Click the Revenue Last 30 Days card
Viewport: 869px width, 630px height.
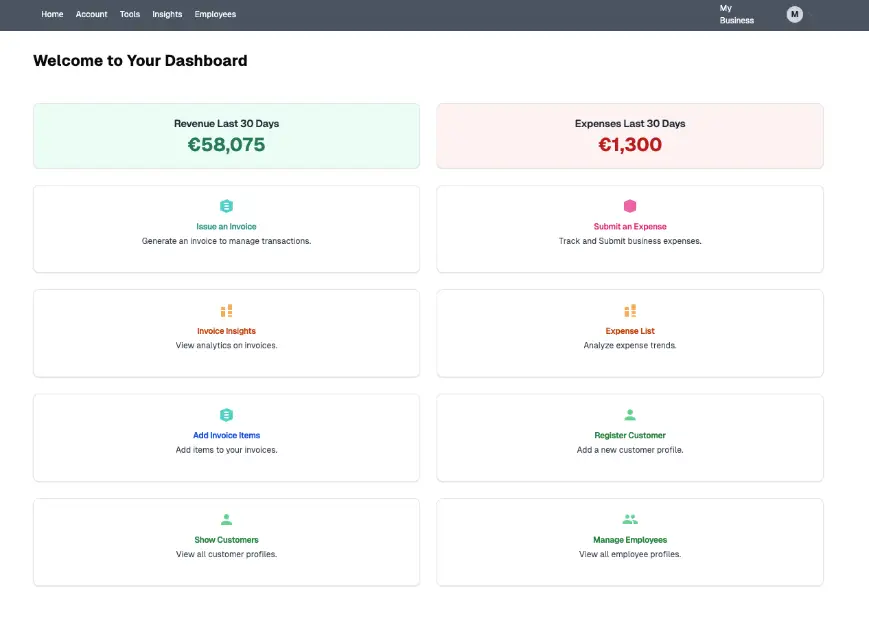[226, 136]
